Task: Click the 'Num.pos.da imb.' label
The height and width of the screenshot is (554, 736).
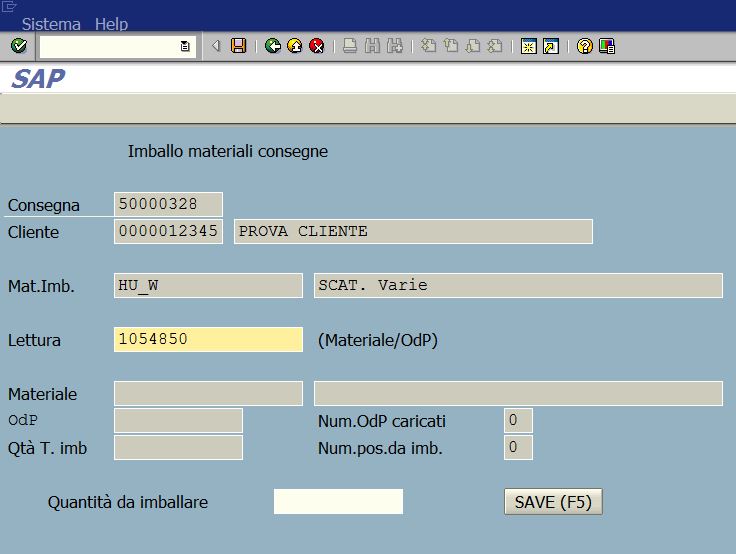Action: [381, 448]
